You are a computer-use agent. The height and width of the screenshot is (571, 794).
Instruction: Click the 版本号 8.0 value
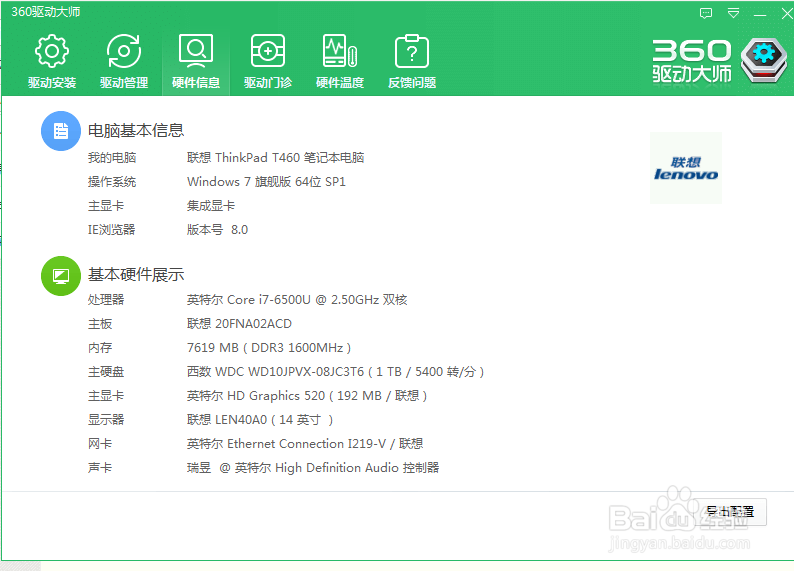pos(217,230)
